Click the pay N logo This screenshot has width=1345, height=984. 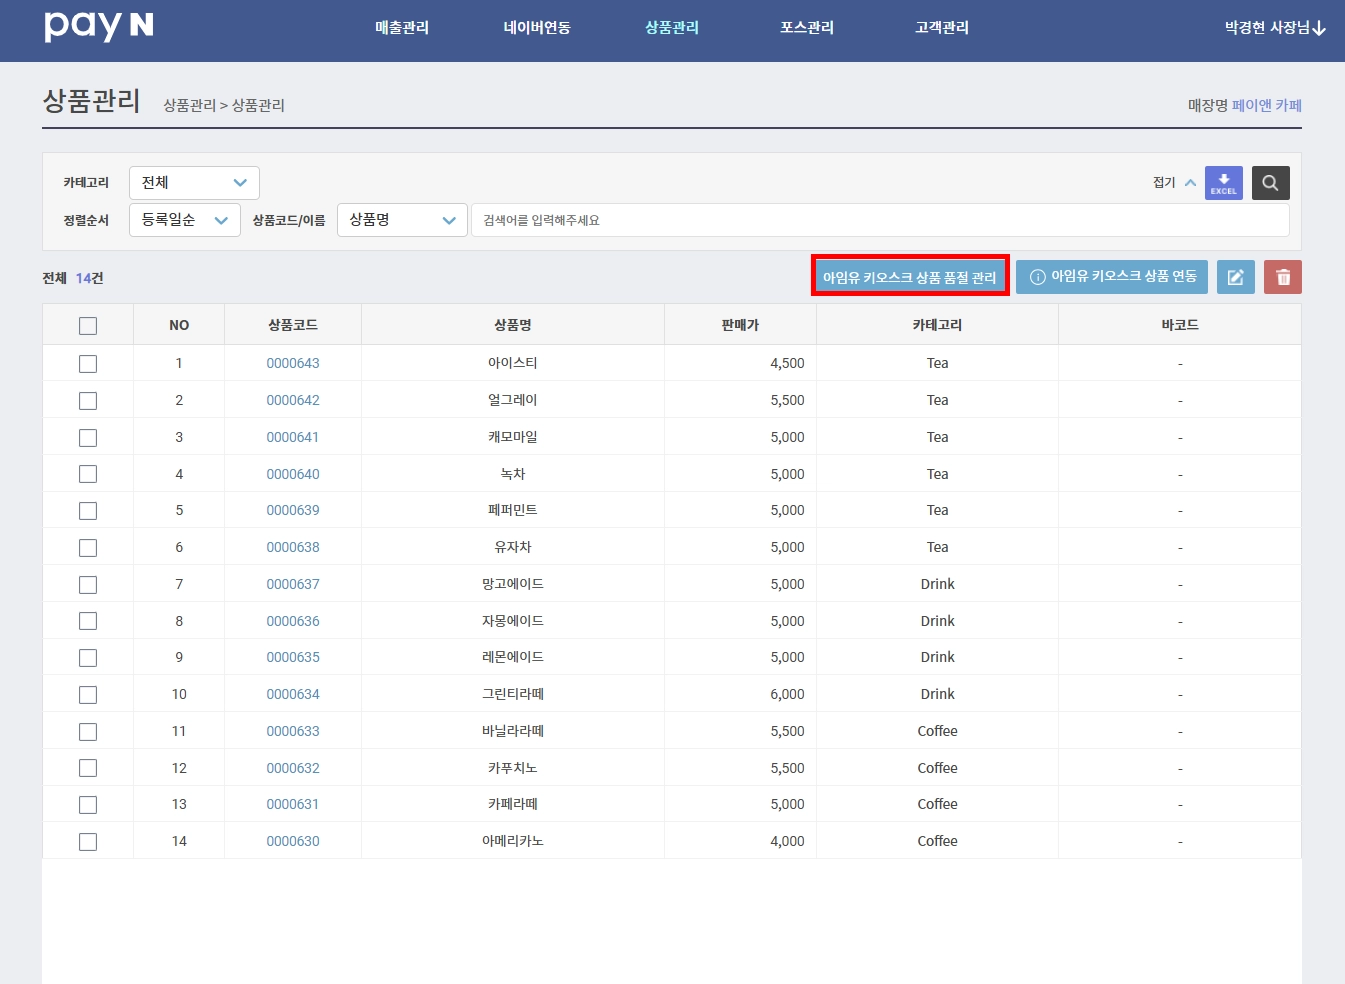pyautogui.click(x=99, y=26)
